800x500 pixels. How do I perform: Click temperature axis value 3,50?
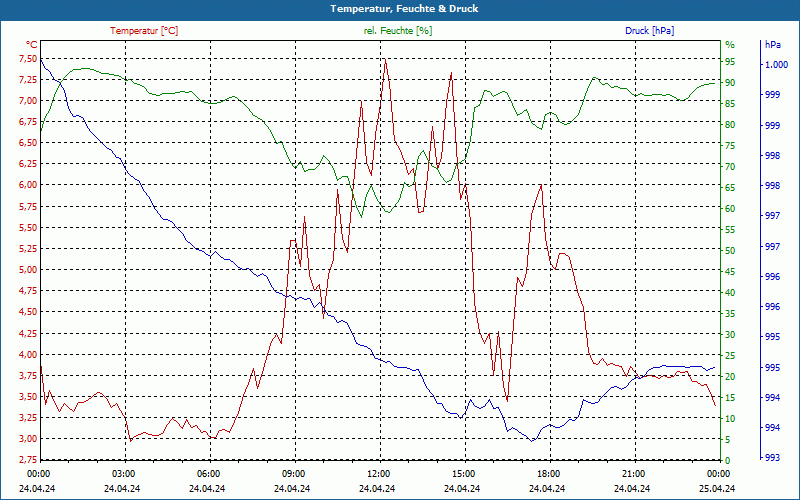coord(28,397)
